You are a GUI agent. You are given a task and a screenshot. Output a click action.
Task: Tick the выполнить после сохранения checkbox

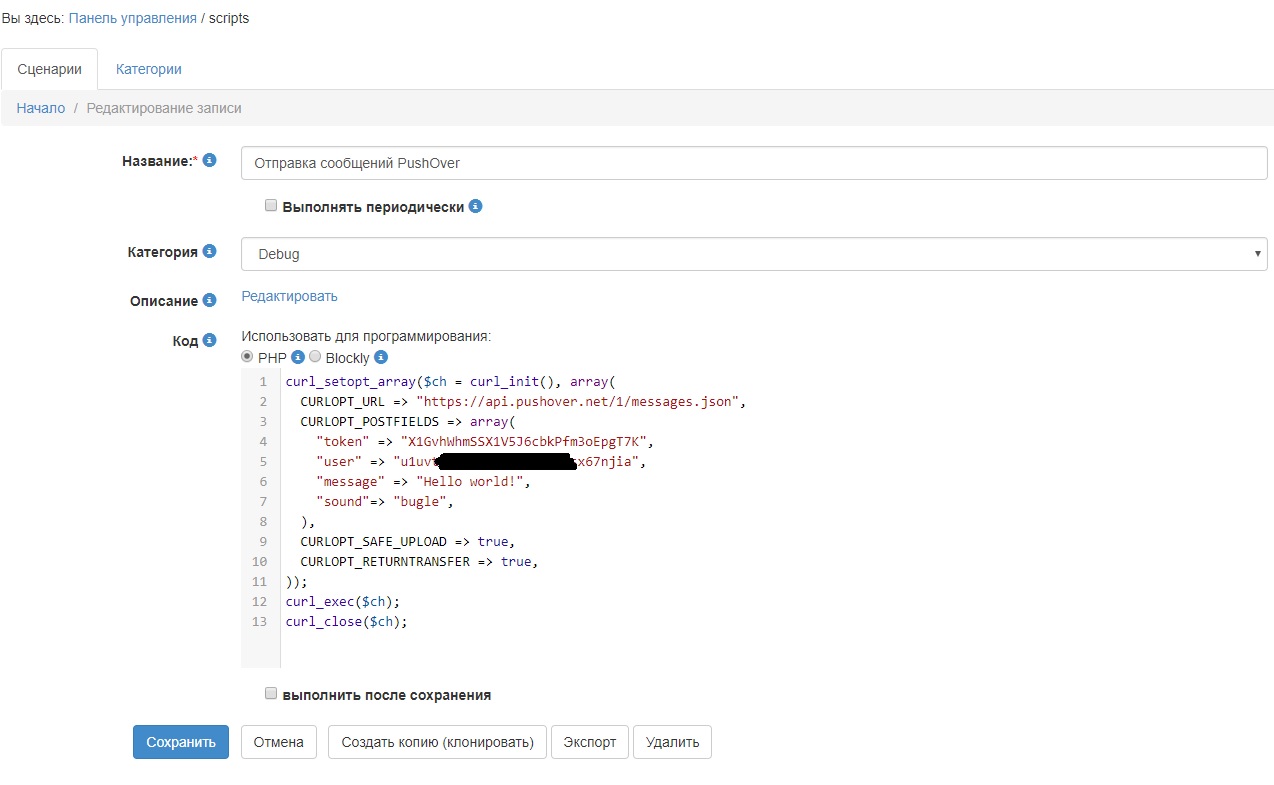[x=270, y=693]
